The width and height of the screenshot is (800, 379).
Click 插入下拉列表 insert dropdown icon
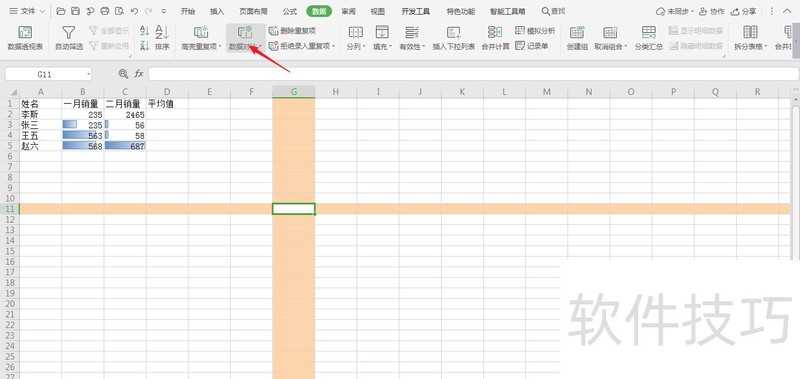pyautogui.click(x=454, y=33)
